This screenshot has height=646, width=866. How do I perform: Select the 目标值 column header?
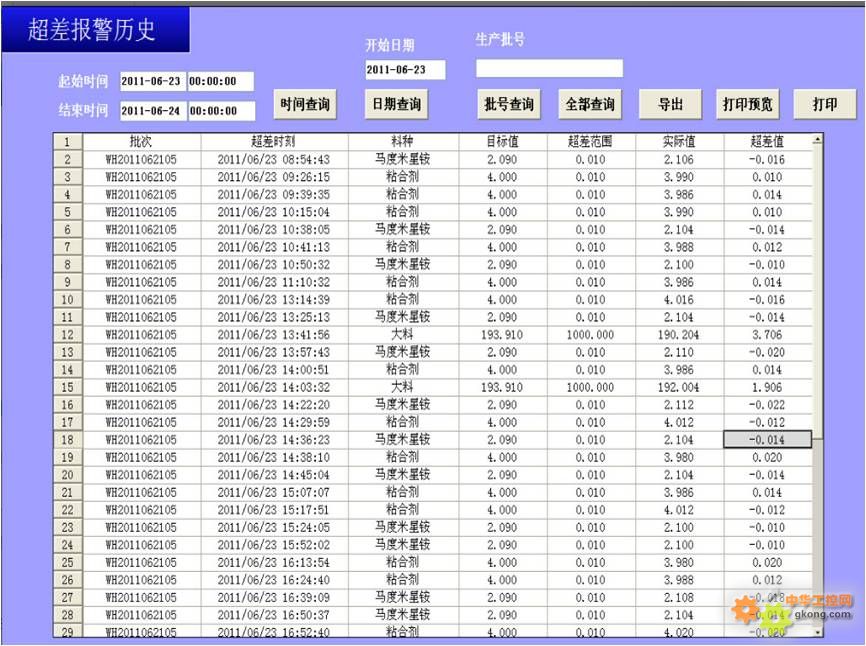click(x=502, y=141)
